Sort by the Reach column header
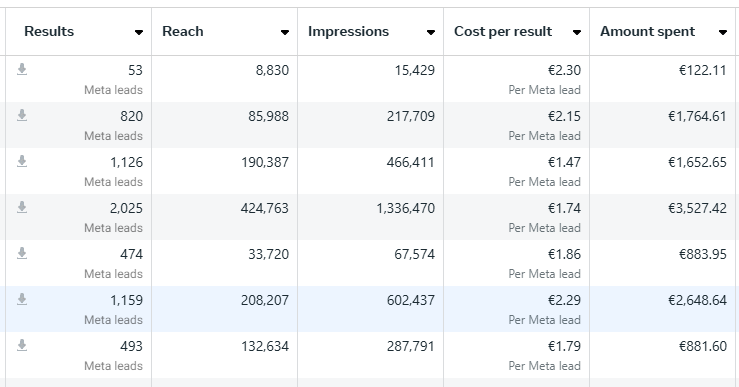The image size is (739, 387). pyautogui.click(x=183, y=32)
